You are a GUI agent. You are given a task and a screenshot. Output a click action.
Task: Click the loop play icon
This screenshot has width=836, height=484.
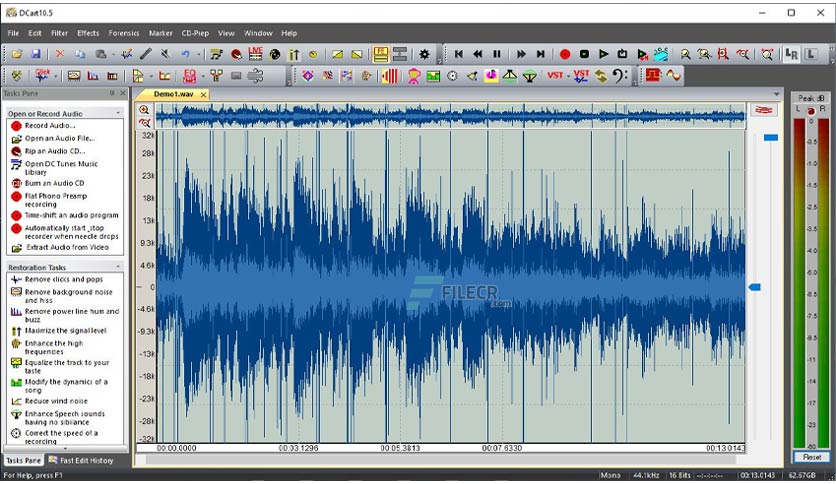622,54
